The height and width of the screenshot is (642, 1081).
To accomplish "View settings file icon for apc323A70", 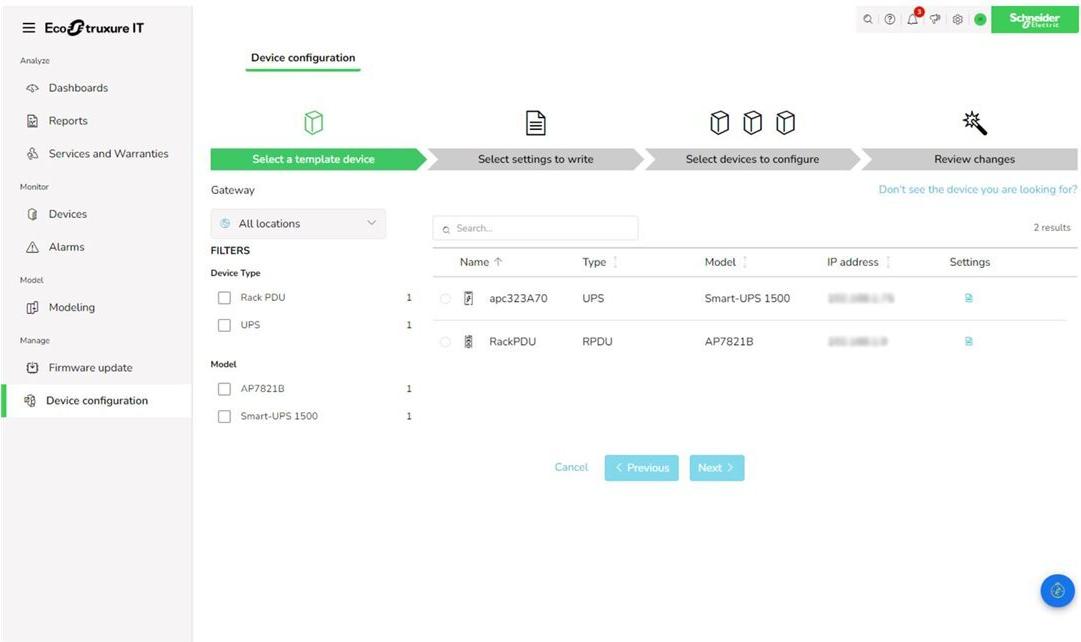I will 968,298.
